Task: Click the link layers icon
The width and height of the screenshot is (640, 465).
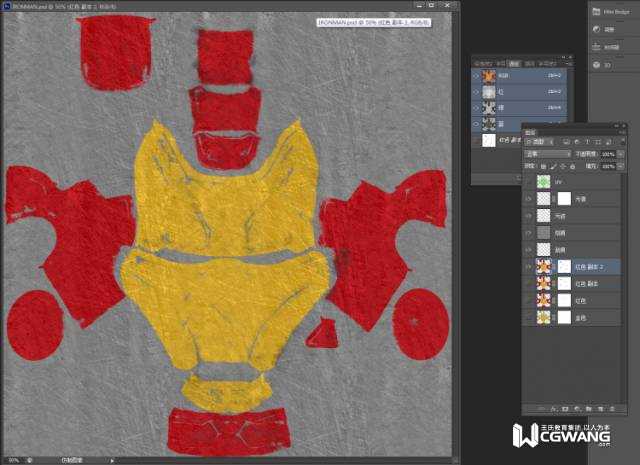Action: coord(542,408)
